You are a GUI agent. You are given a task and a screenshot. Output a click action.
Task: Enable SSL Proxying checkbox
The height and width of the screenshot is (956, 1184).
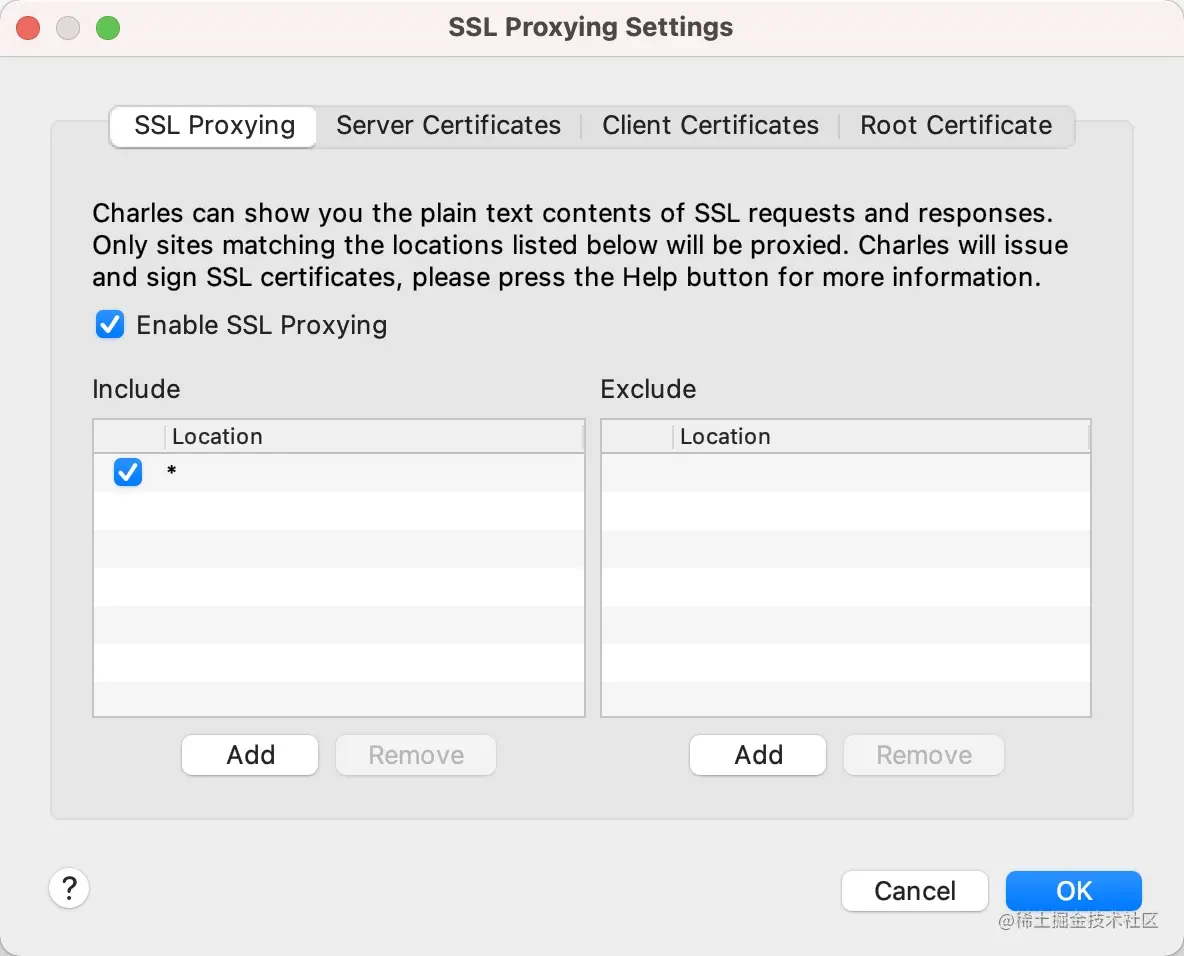(110, 324)
